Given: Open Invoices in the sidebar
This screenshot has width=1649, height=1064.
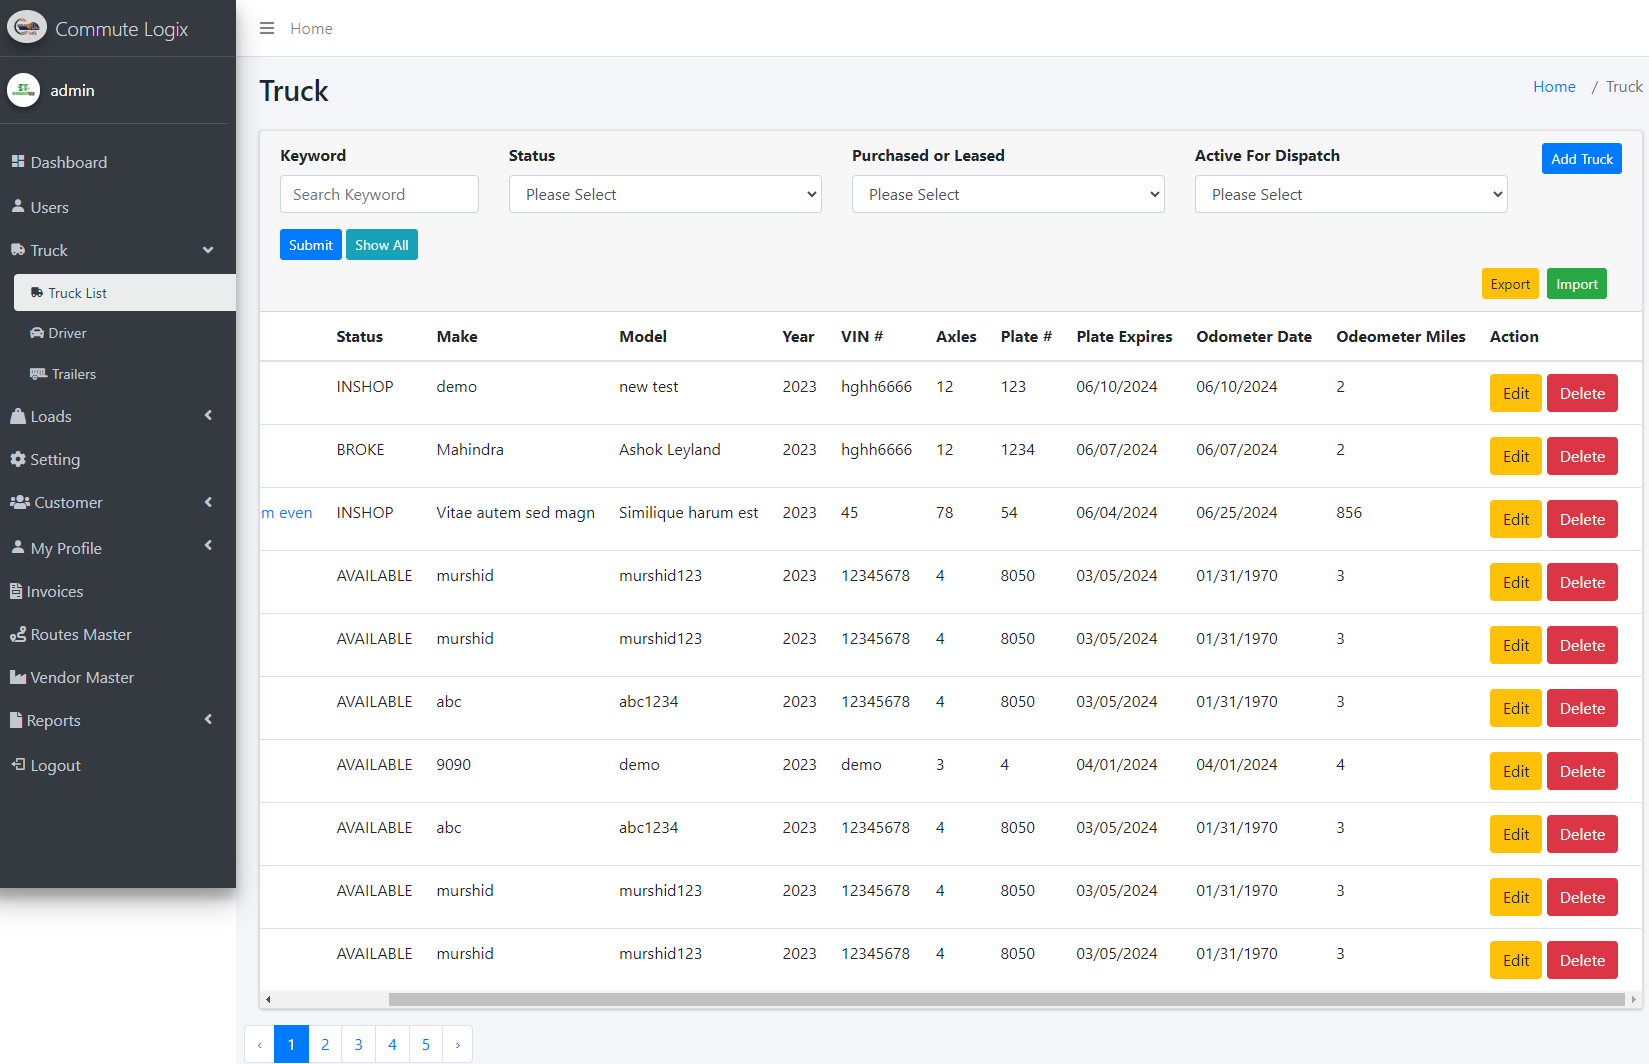Looking at the screenshot, I should pos(55,591).
